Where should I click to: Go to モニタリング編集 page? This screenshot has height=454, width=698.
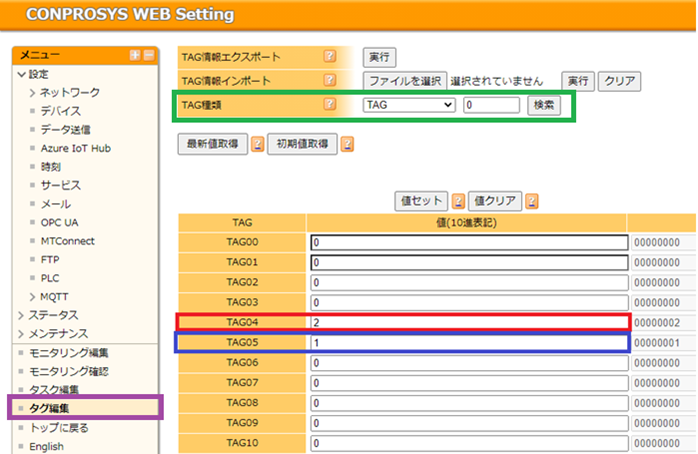coord(69,353)
